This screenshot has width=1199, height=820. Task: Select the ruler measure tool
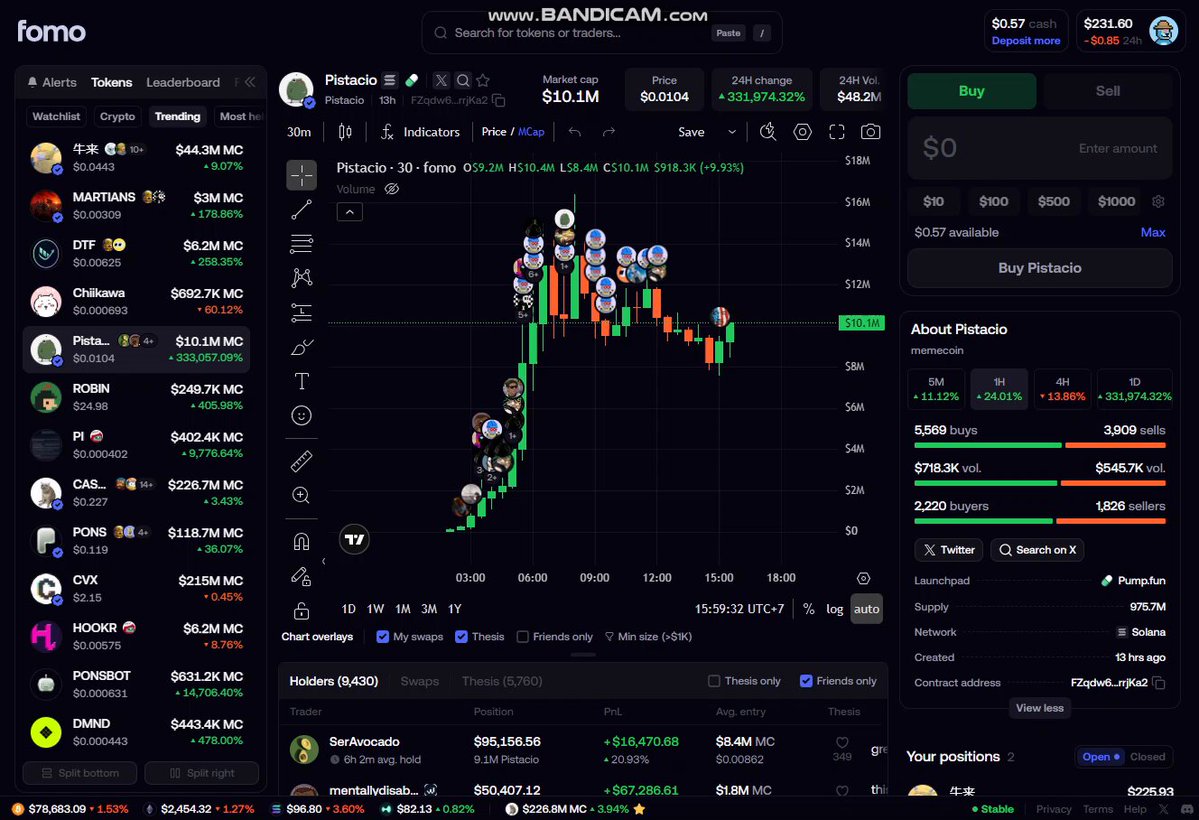[301, 460]
